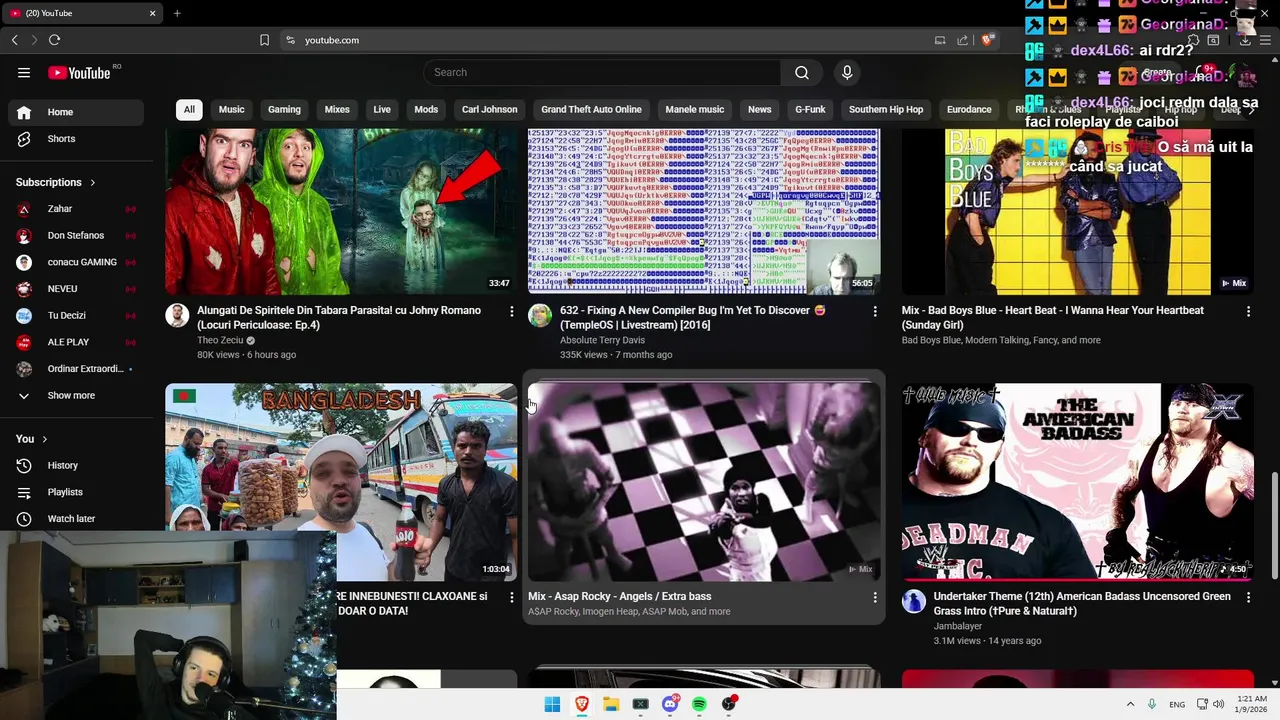This screenshot has height=720, width=1280.
Task: Open Spotify from the taskbar
Action: coord(699,704)
